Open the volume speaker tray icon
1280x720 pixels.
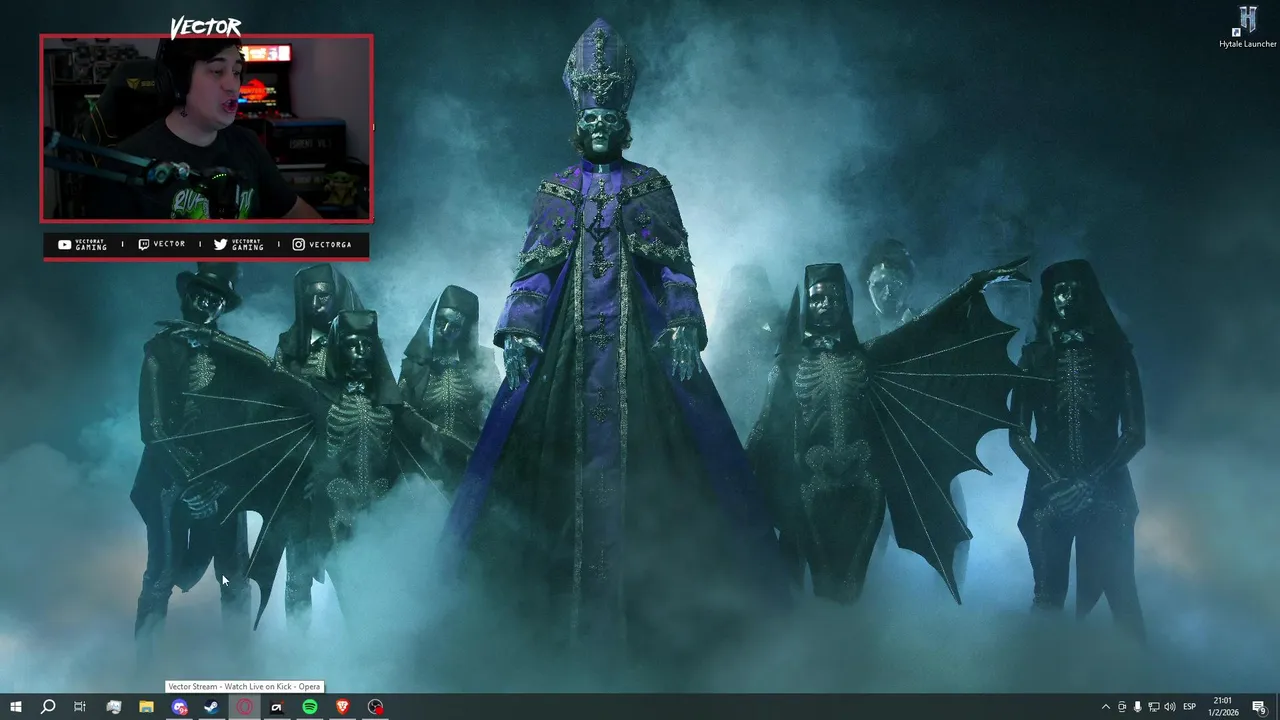1170,707
